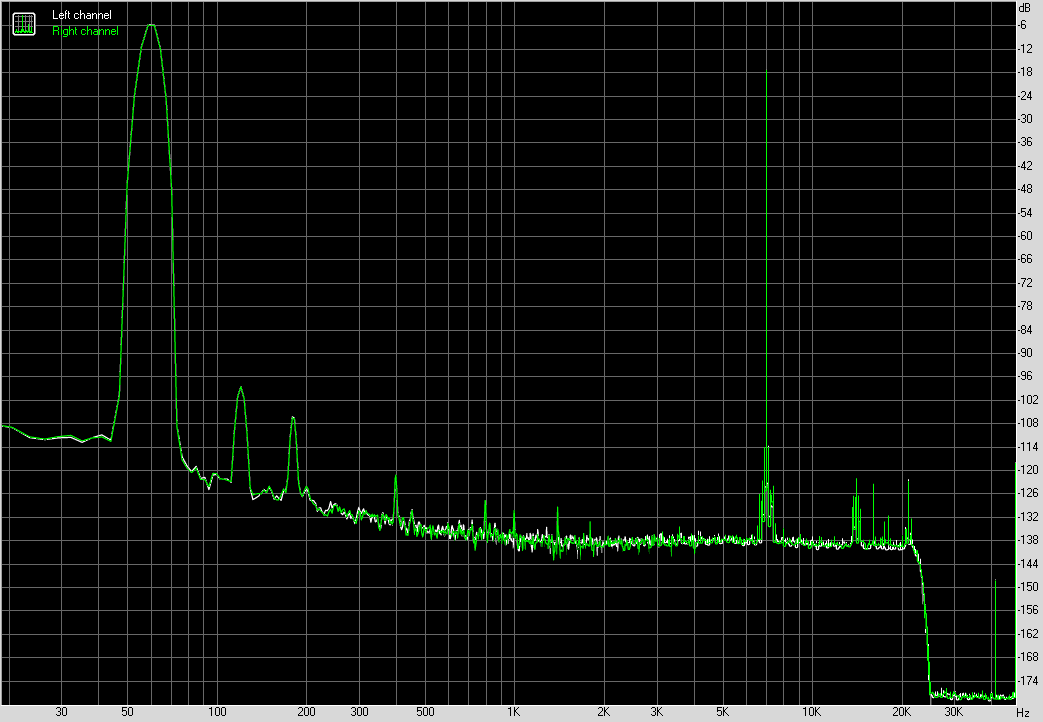The width and height of the screenshot is (1043, 722).
Task: Click the dB unit label
Action: tap(1024, 8)
